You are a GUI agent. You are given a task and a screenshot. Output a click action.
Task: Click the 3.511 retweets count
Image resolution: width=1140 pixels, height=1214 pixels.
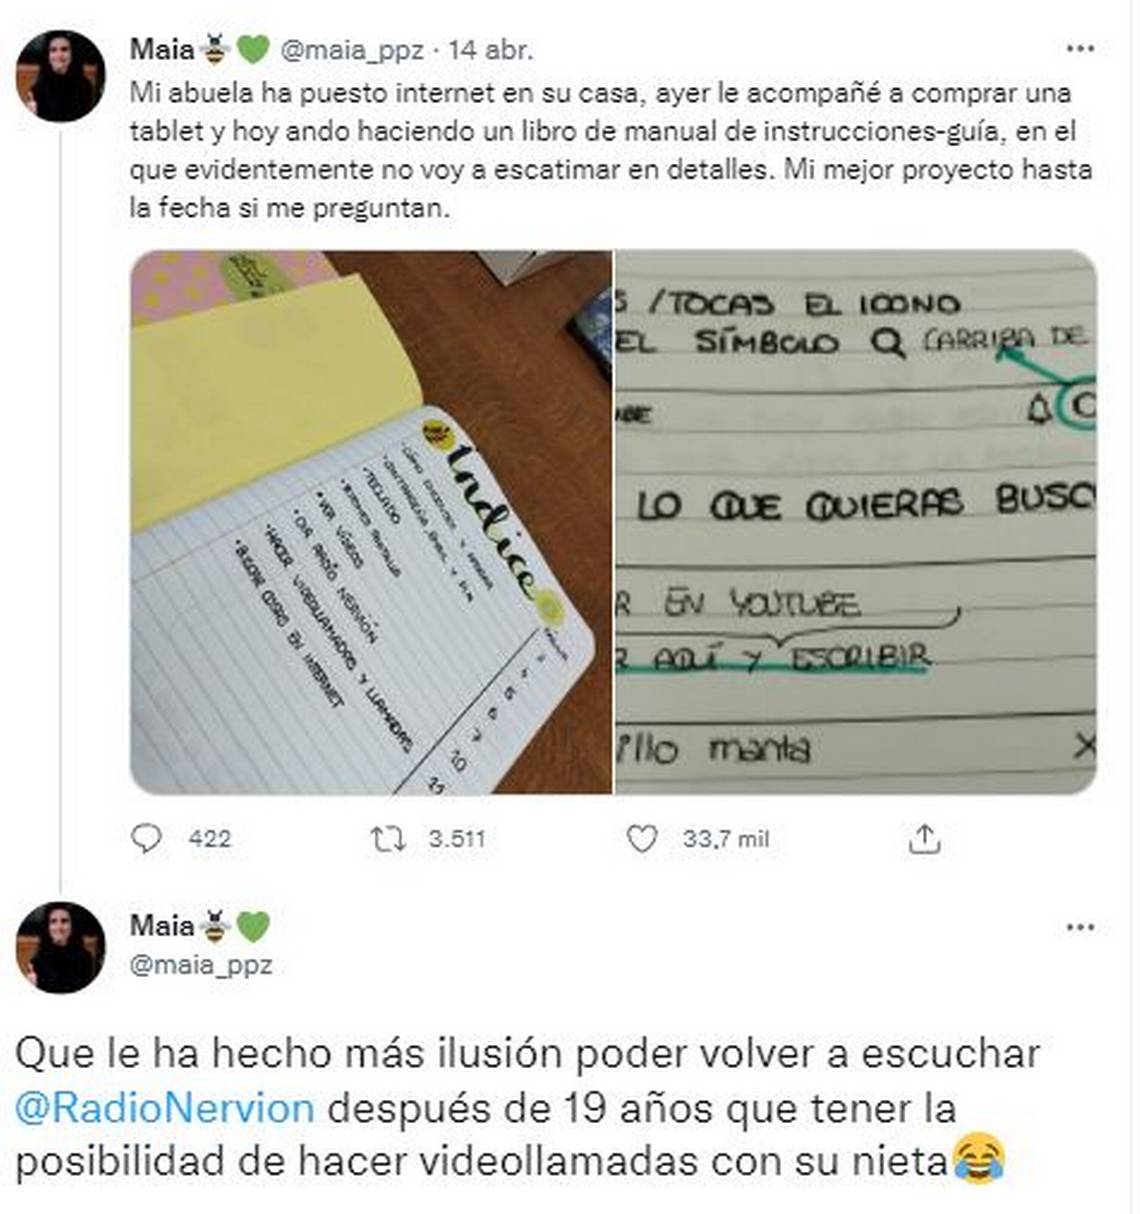[456, 839]
